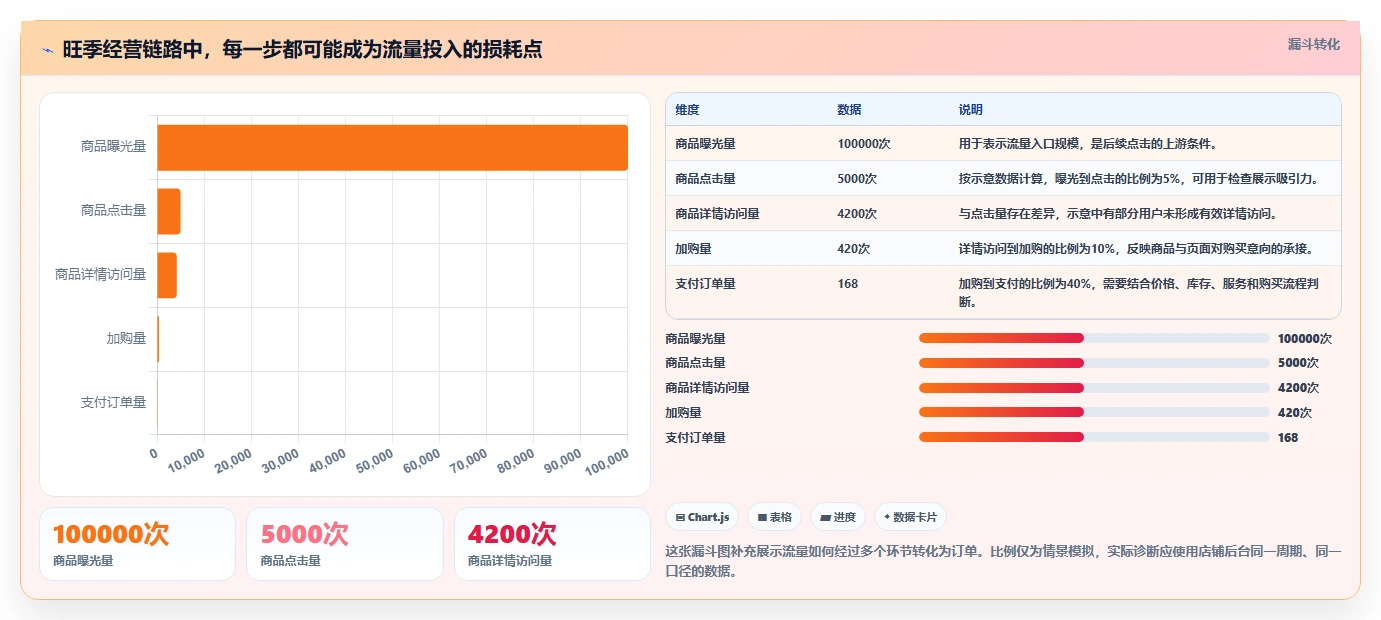Click the 5000次 value beside the progress bar
The image size is (1381, 620).
click(x=1298, y=363)
